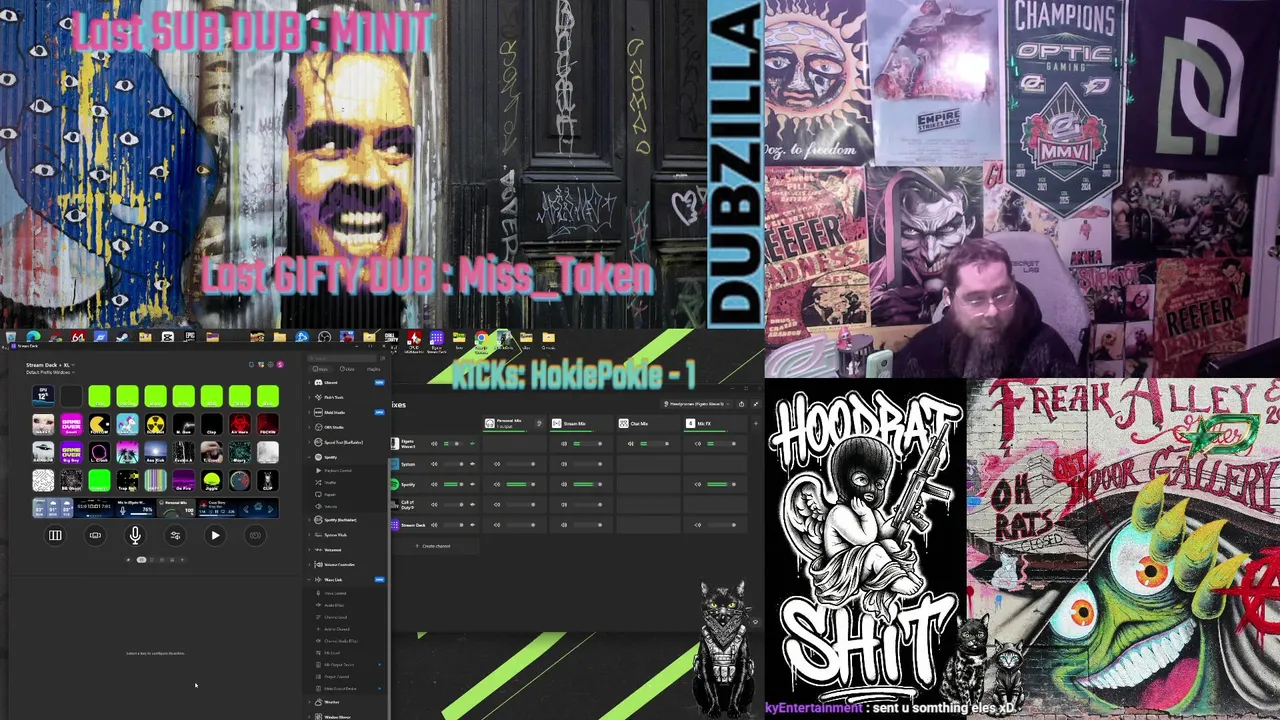Click the microphone button below the touch strip
Image resolution: width=1280 pixels, height=720 pixels.
(x=135, y=535)
